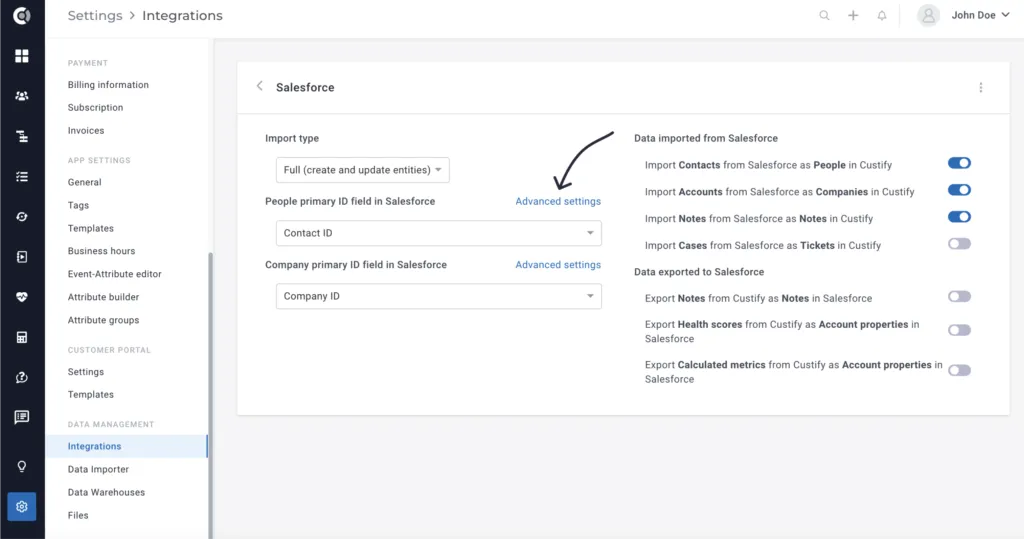The height and width of the screenshot is (539, 1024).
Task: Click the Custify logo icon
Action: coord(22,16)
